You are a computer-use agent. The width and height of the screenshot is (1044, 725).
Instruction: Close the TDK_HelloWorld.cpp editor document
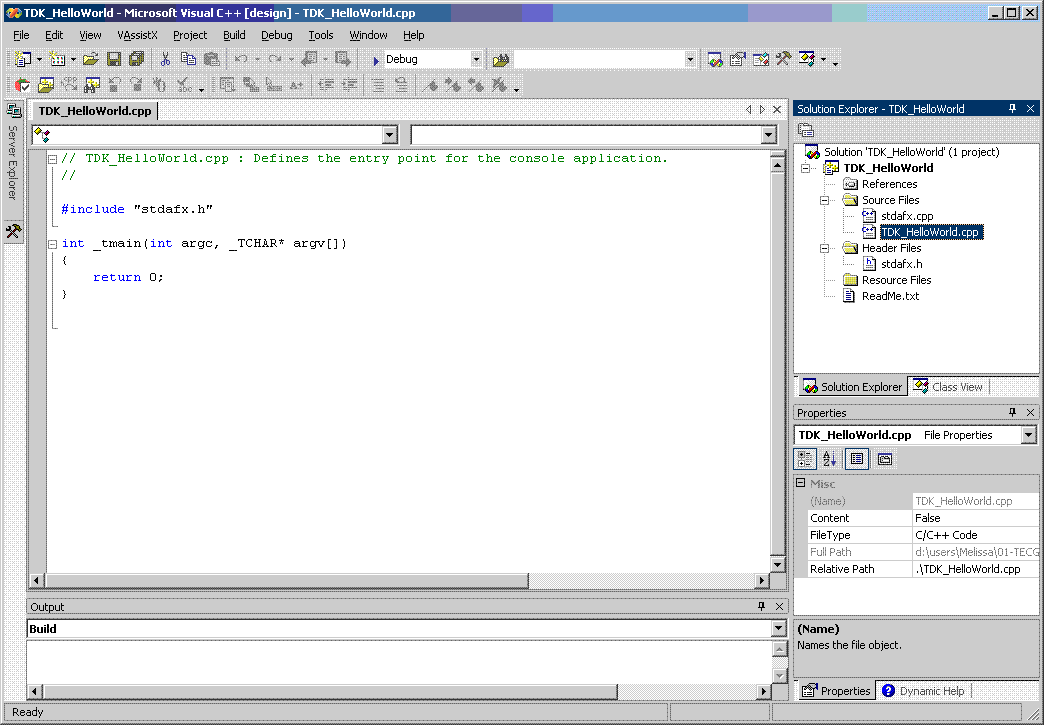[x=776, y=110]
